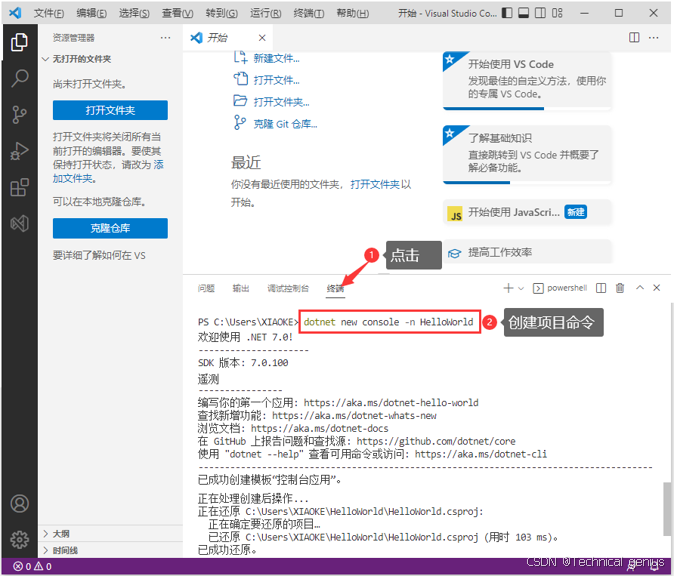Open Source Control view in activity bar

click(x=19, y=115)
